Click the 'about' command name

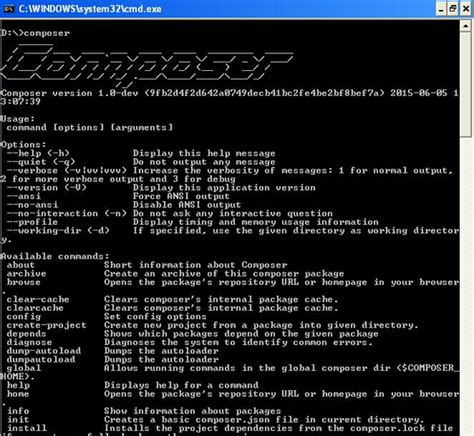click(21, 265)
